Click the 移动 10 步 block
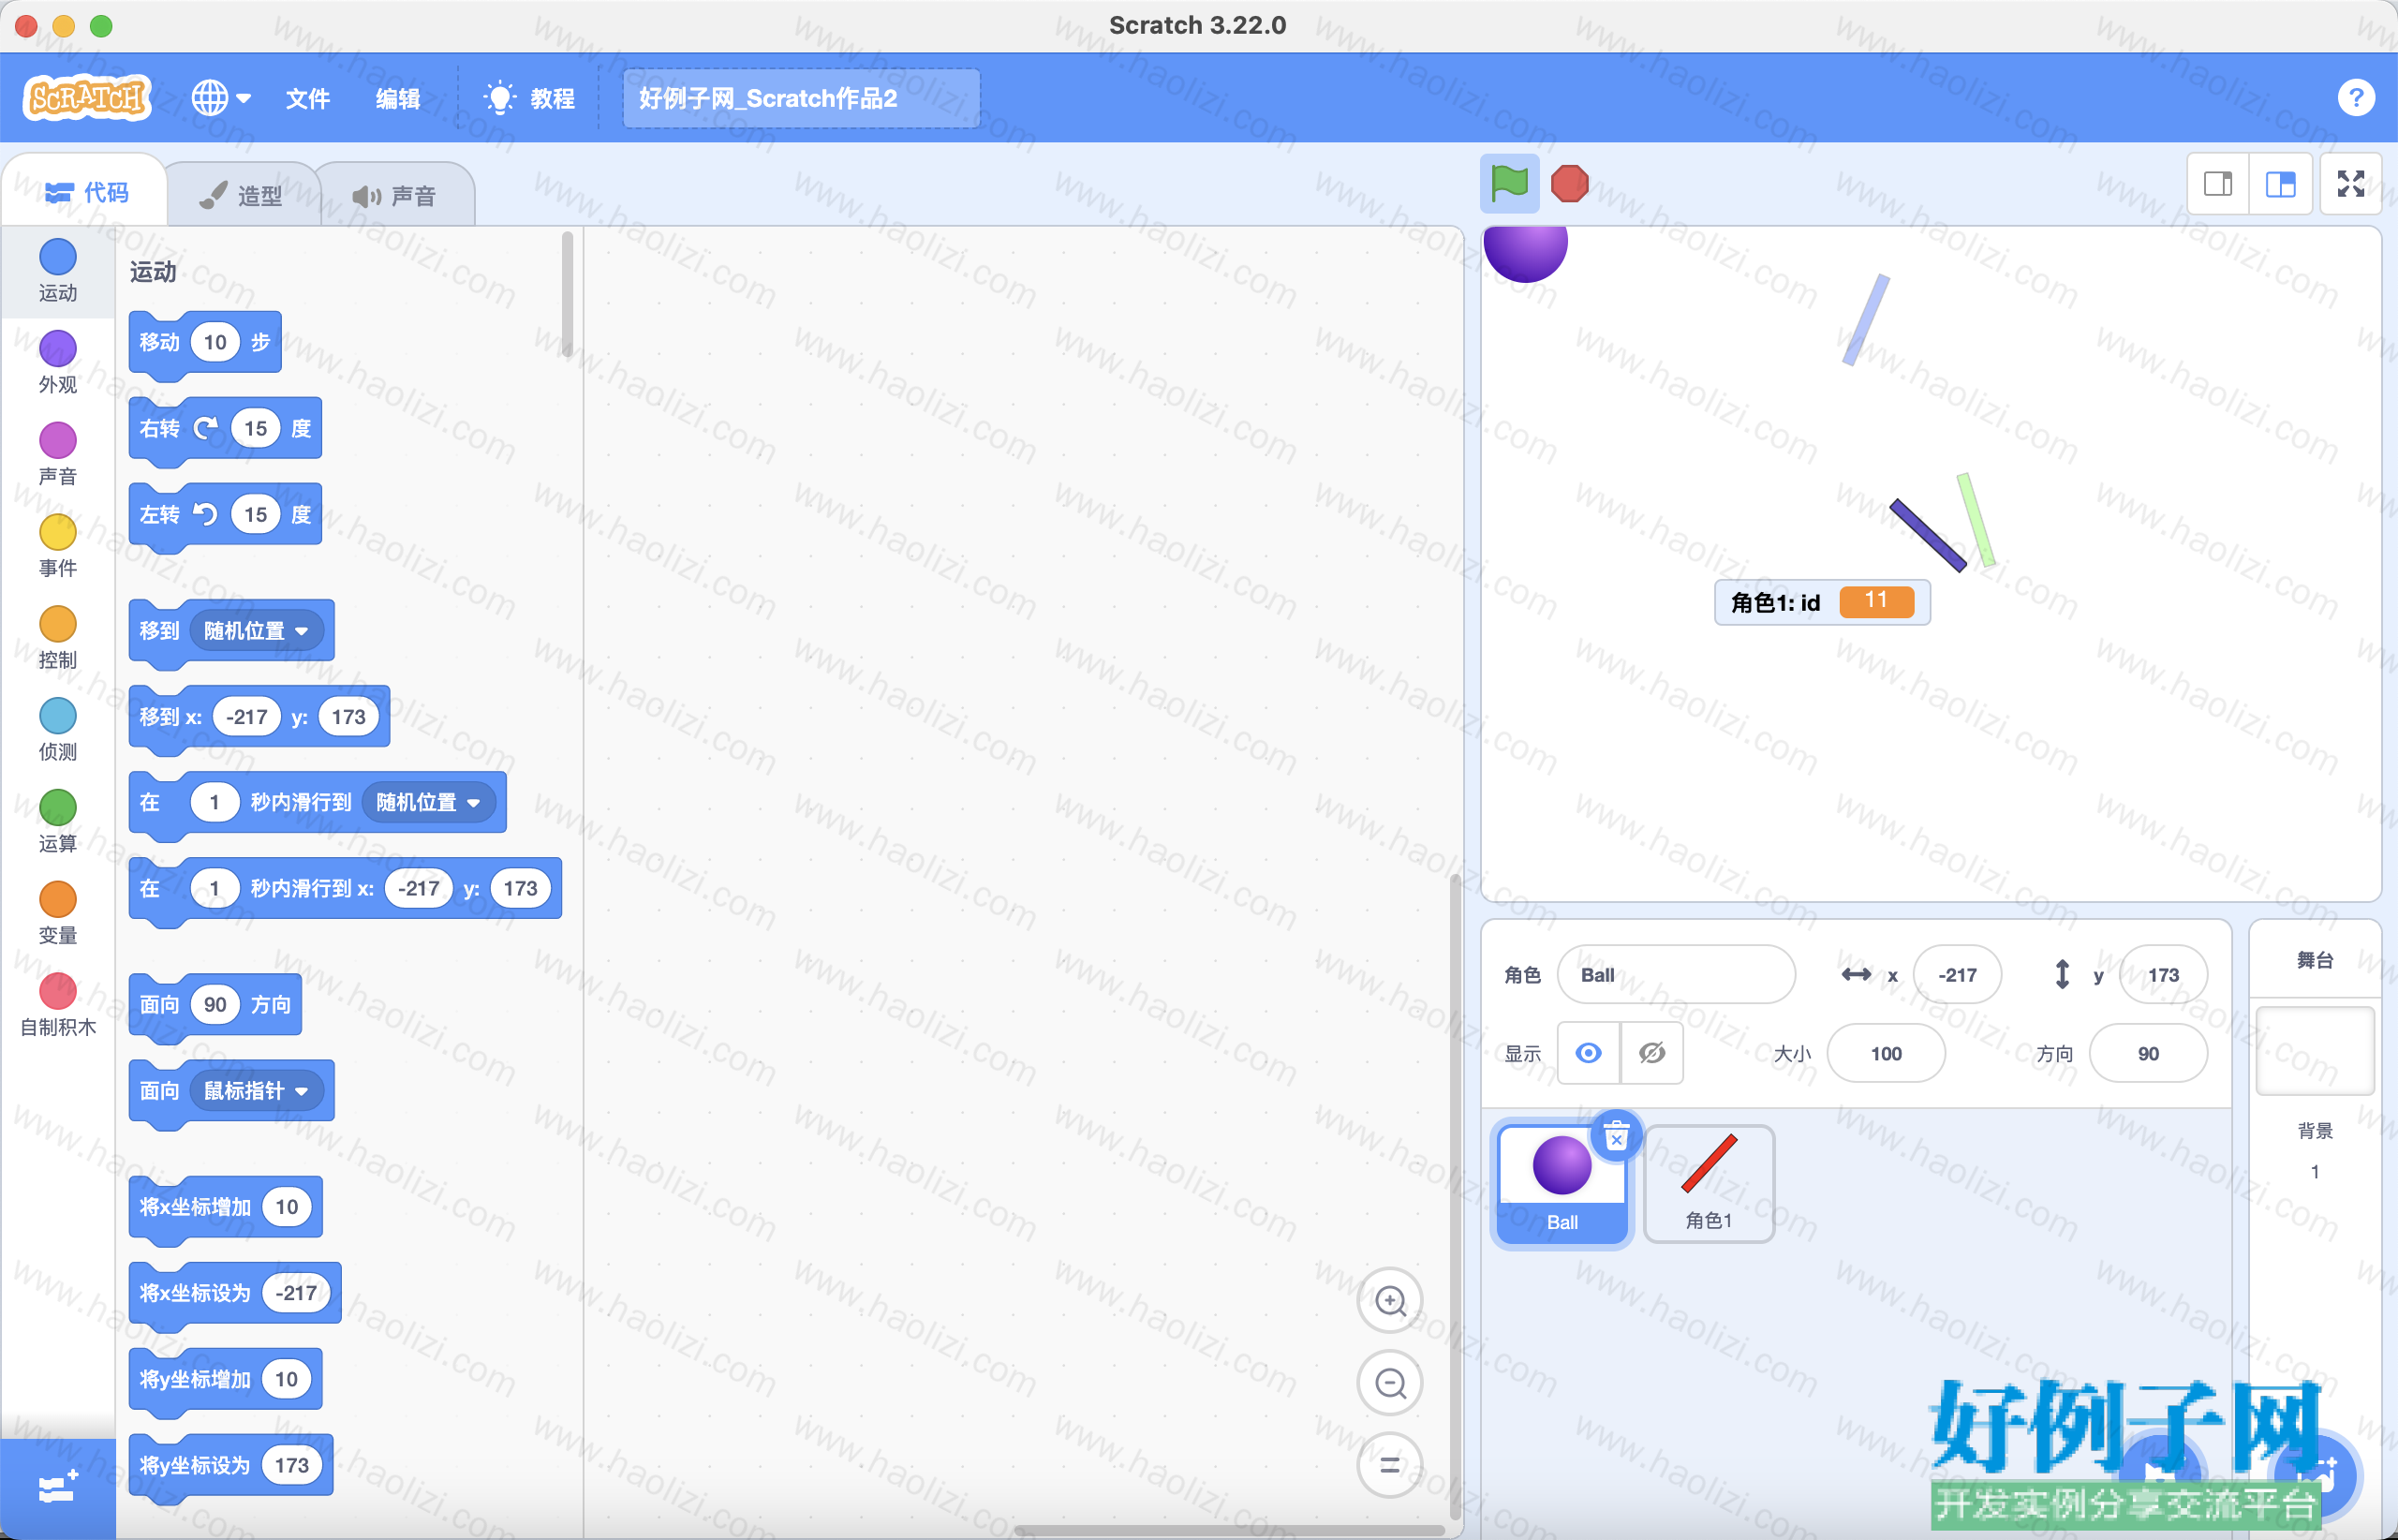The width and height of the screenshot is (2398, 1540). pyautogui.click(x=205, y=343)
